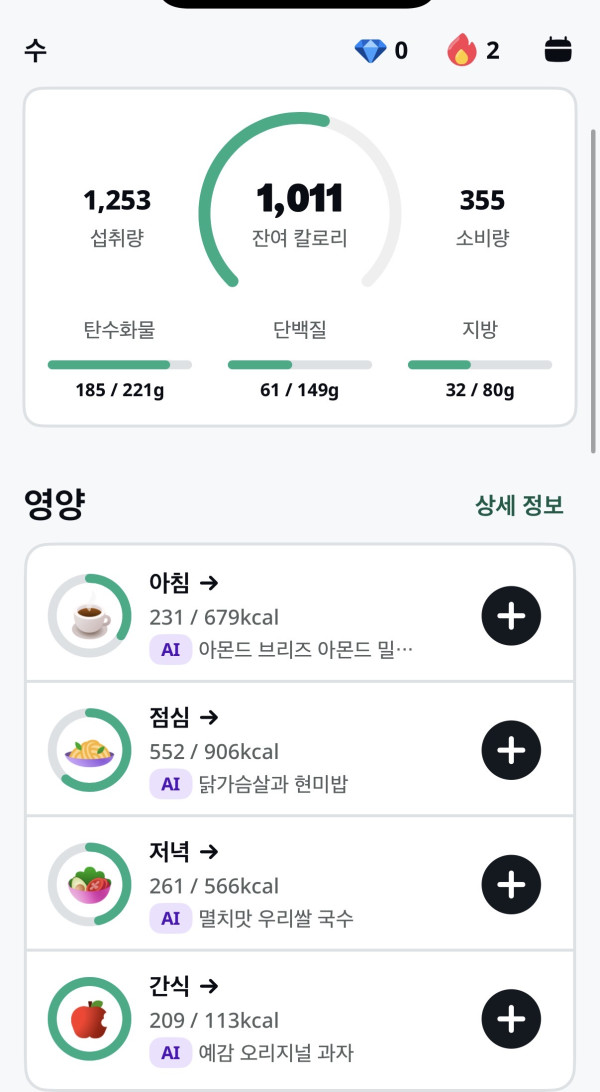
Task: Open 아침 meal details arrow
Action: point(209,583)
